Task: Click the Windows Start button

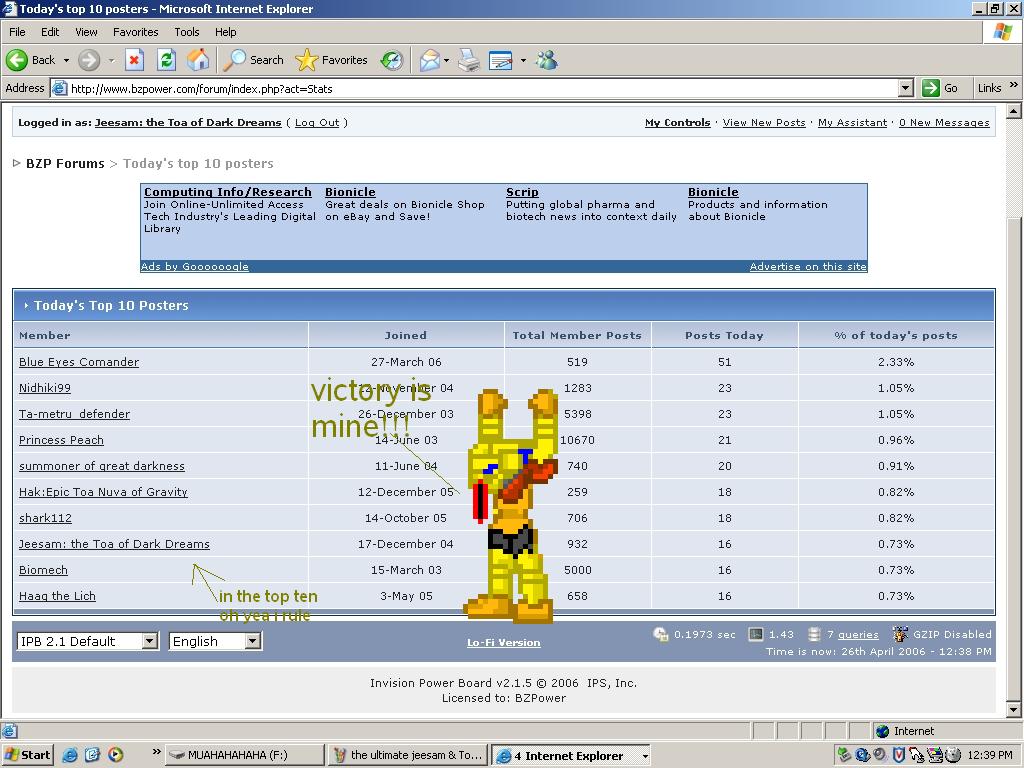Action: pyautogui.click(x=27, y=755)
